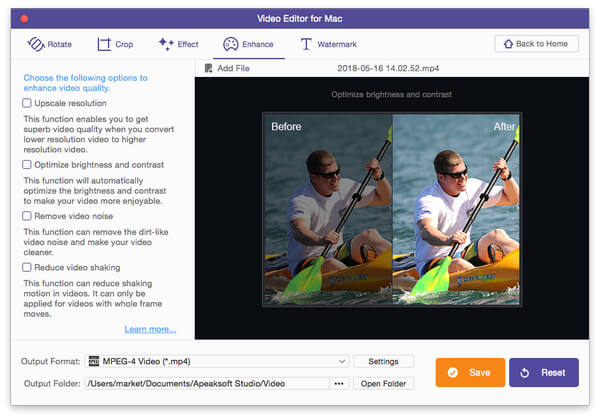Expand the Output Format dropdown arrow

coord(342,361)
